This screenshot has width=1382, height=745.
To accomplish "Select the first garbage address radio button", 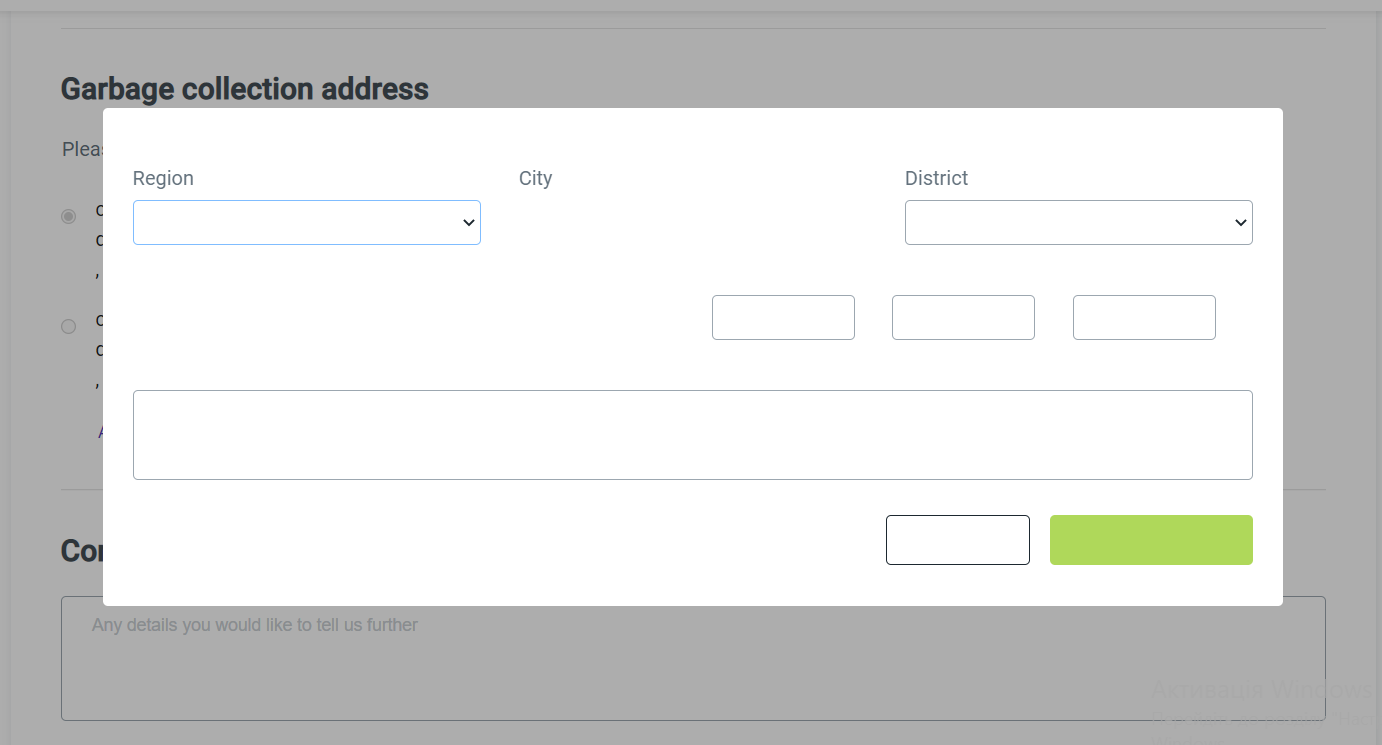I will (68, 216).
